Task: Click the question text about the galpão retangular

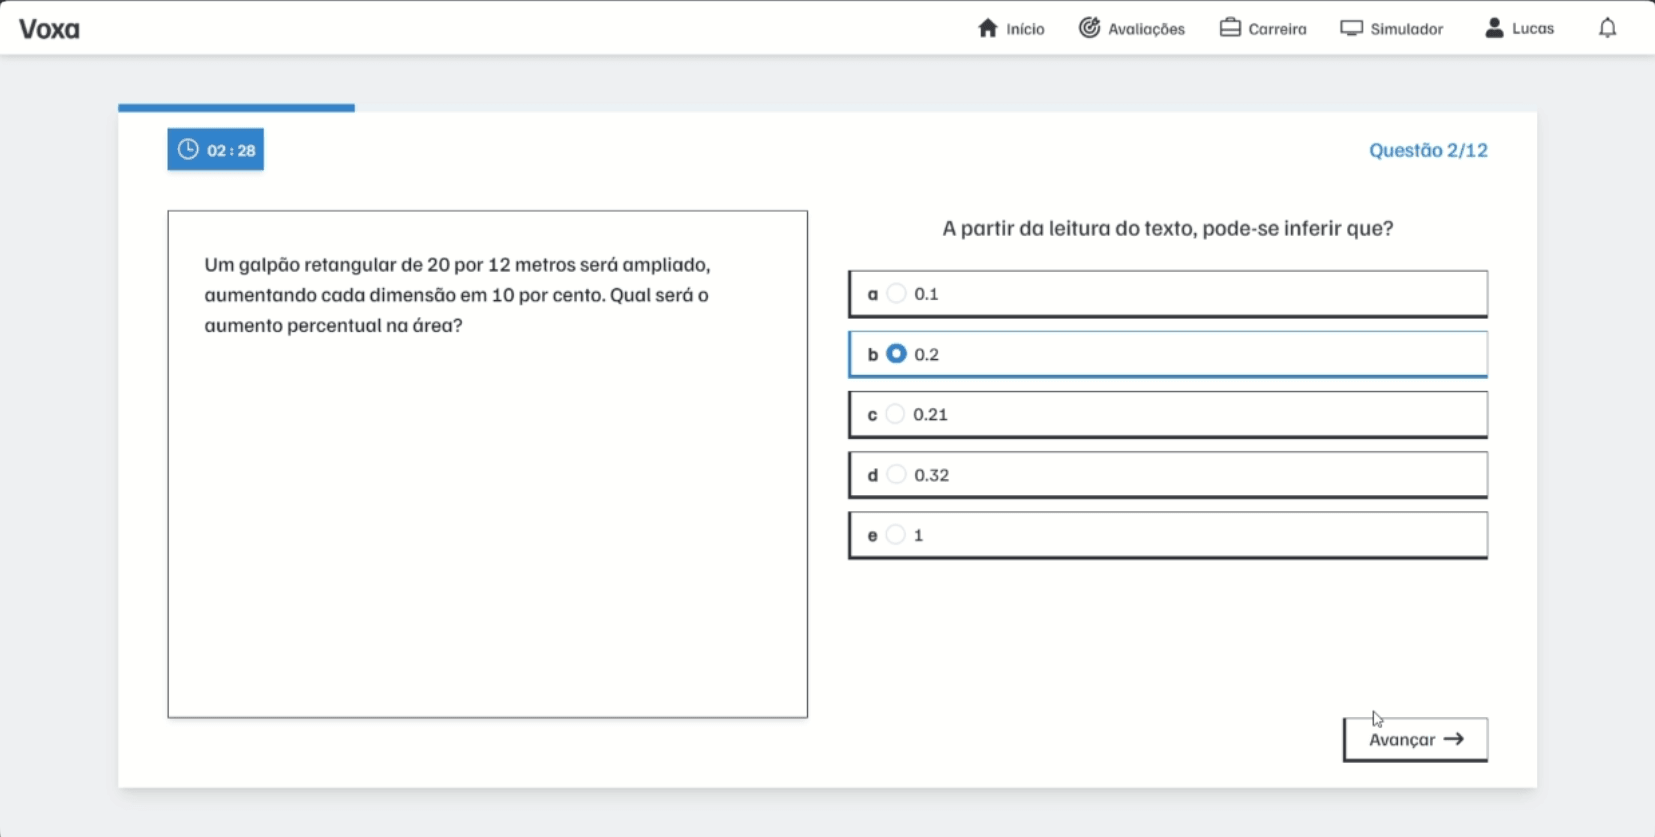Action: pyautogui.click(x=457, y=295)
